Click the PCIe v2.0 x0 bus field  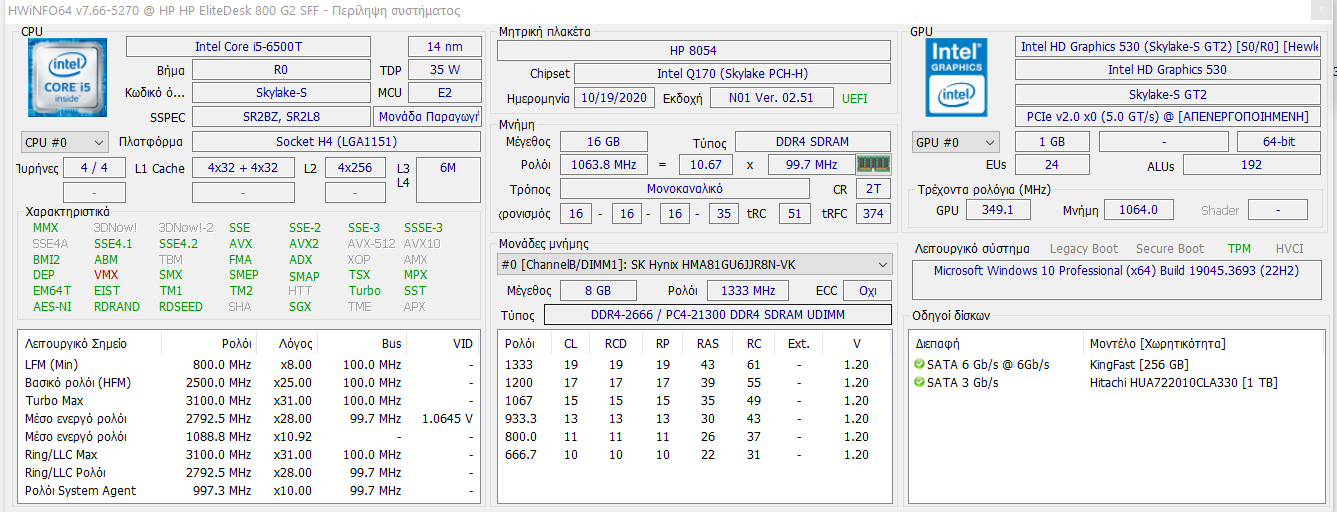[x=1167, y=117]
